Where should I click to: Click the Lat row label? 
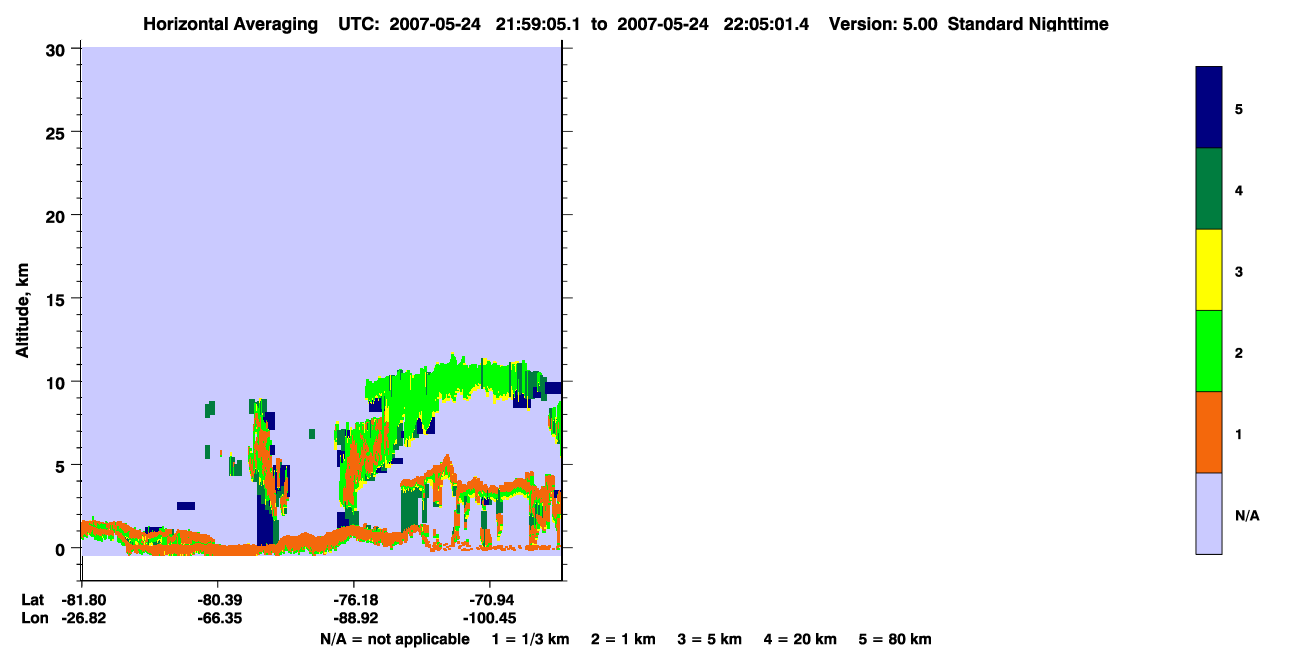[32, 600]
